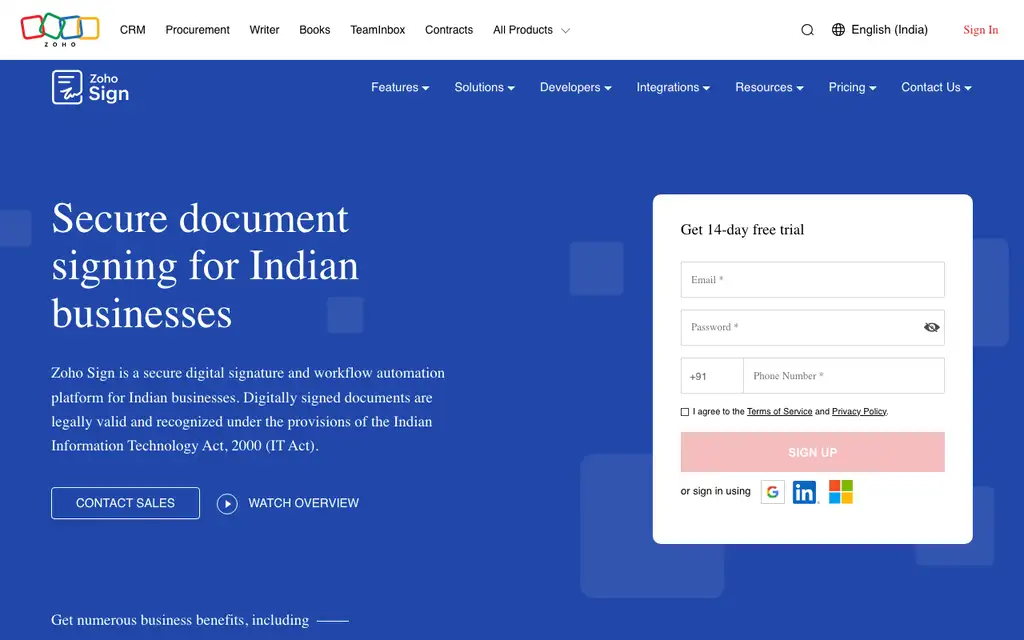1024x640 pixels.
Task: Go to Procurement in the top bar
Action: [197, 30]
